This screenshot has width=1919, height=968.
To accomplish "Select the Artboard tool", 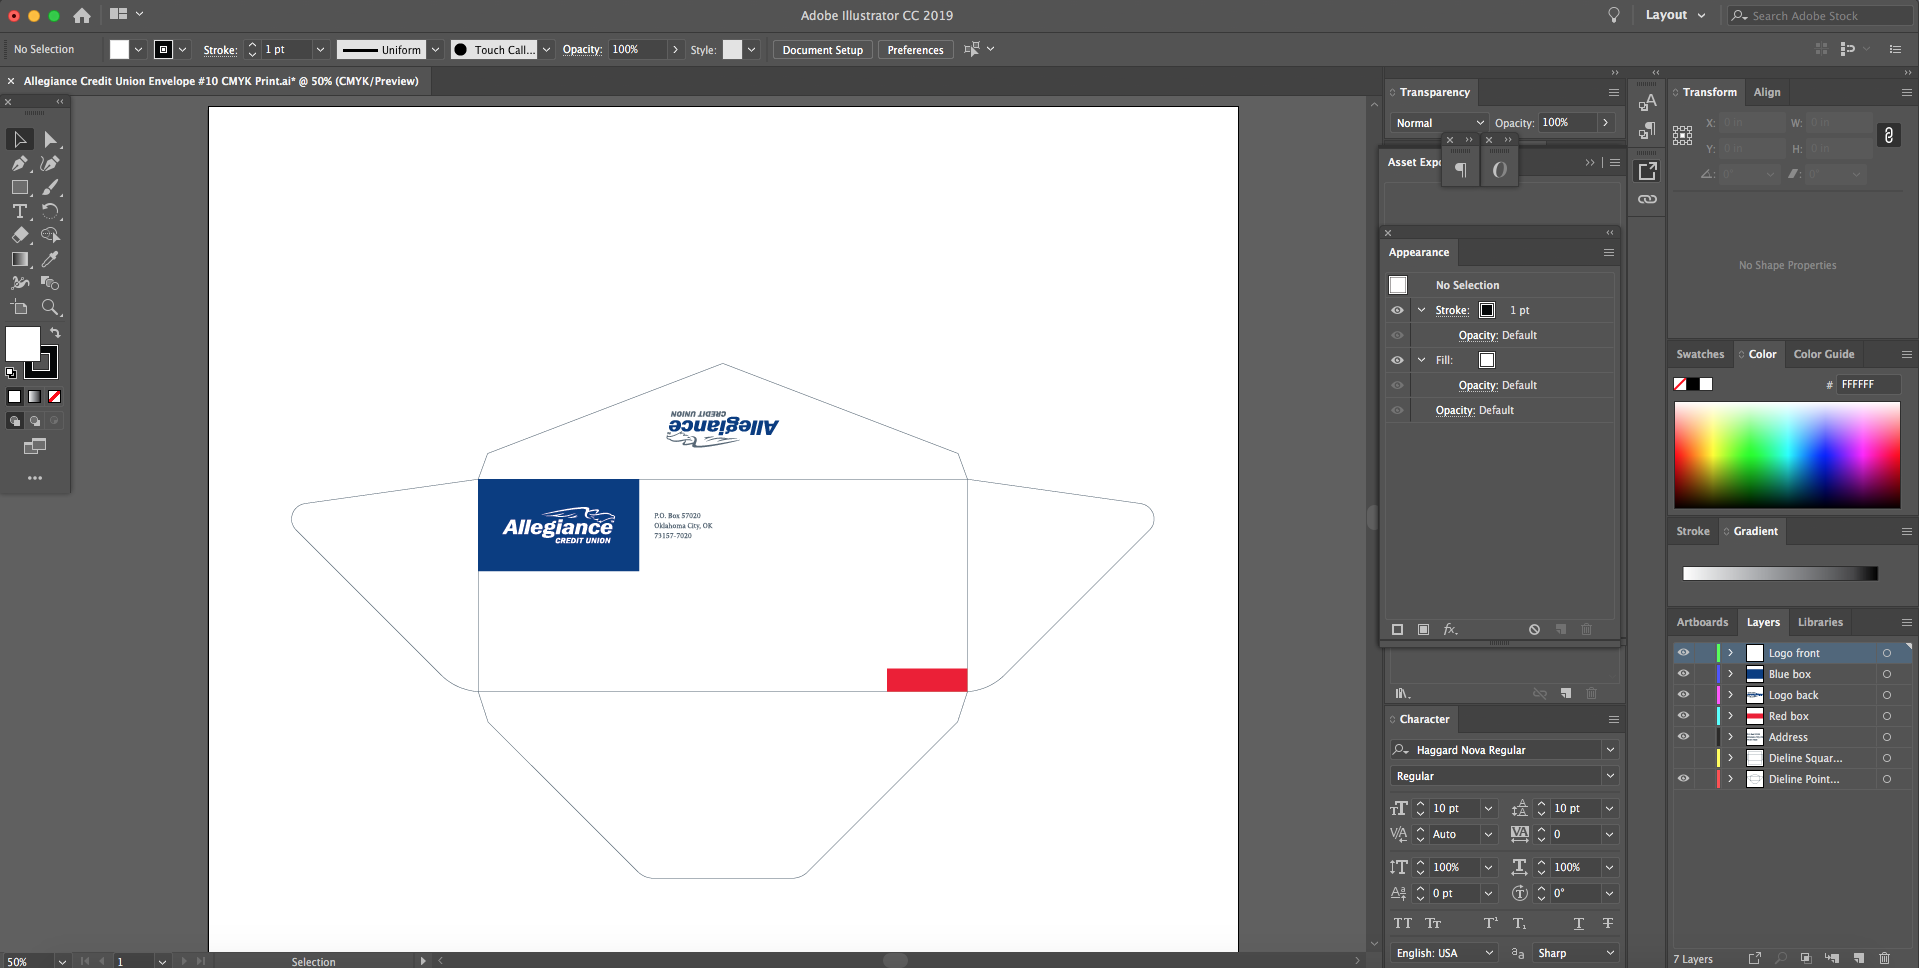I will [x=20, y=307].
